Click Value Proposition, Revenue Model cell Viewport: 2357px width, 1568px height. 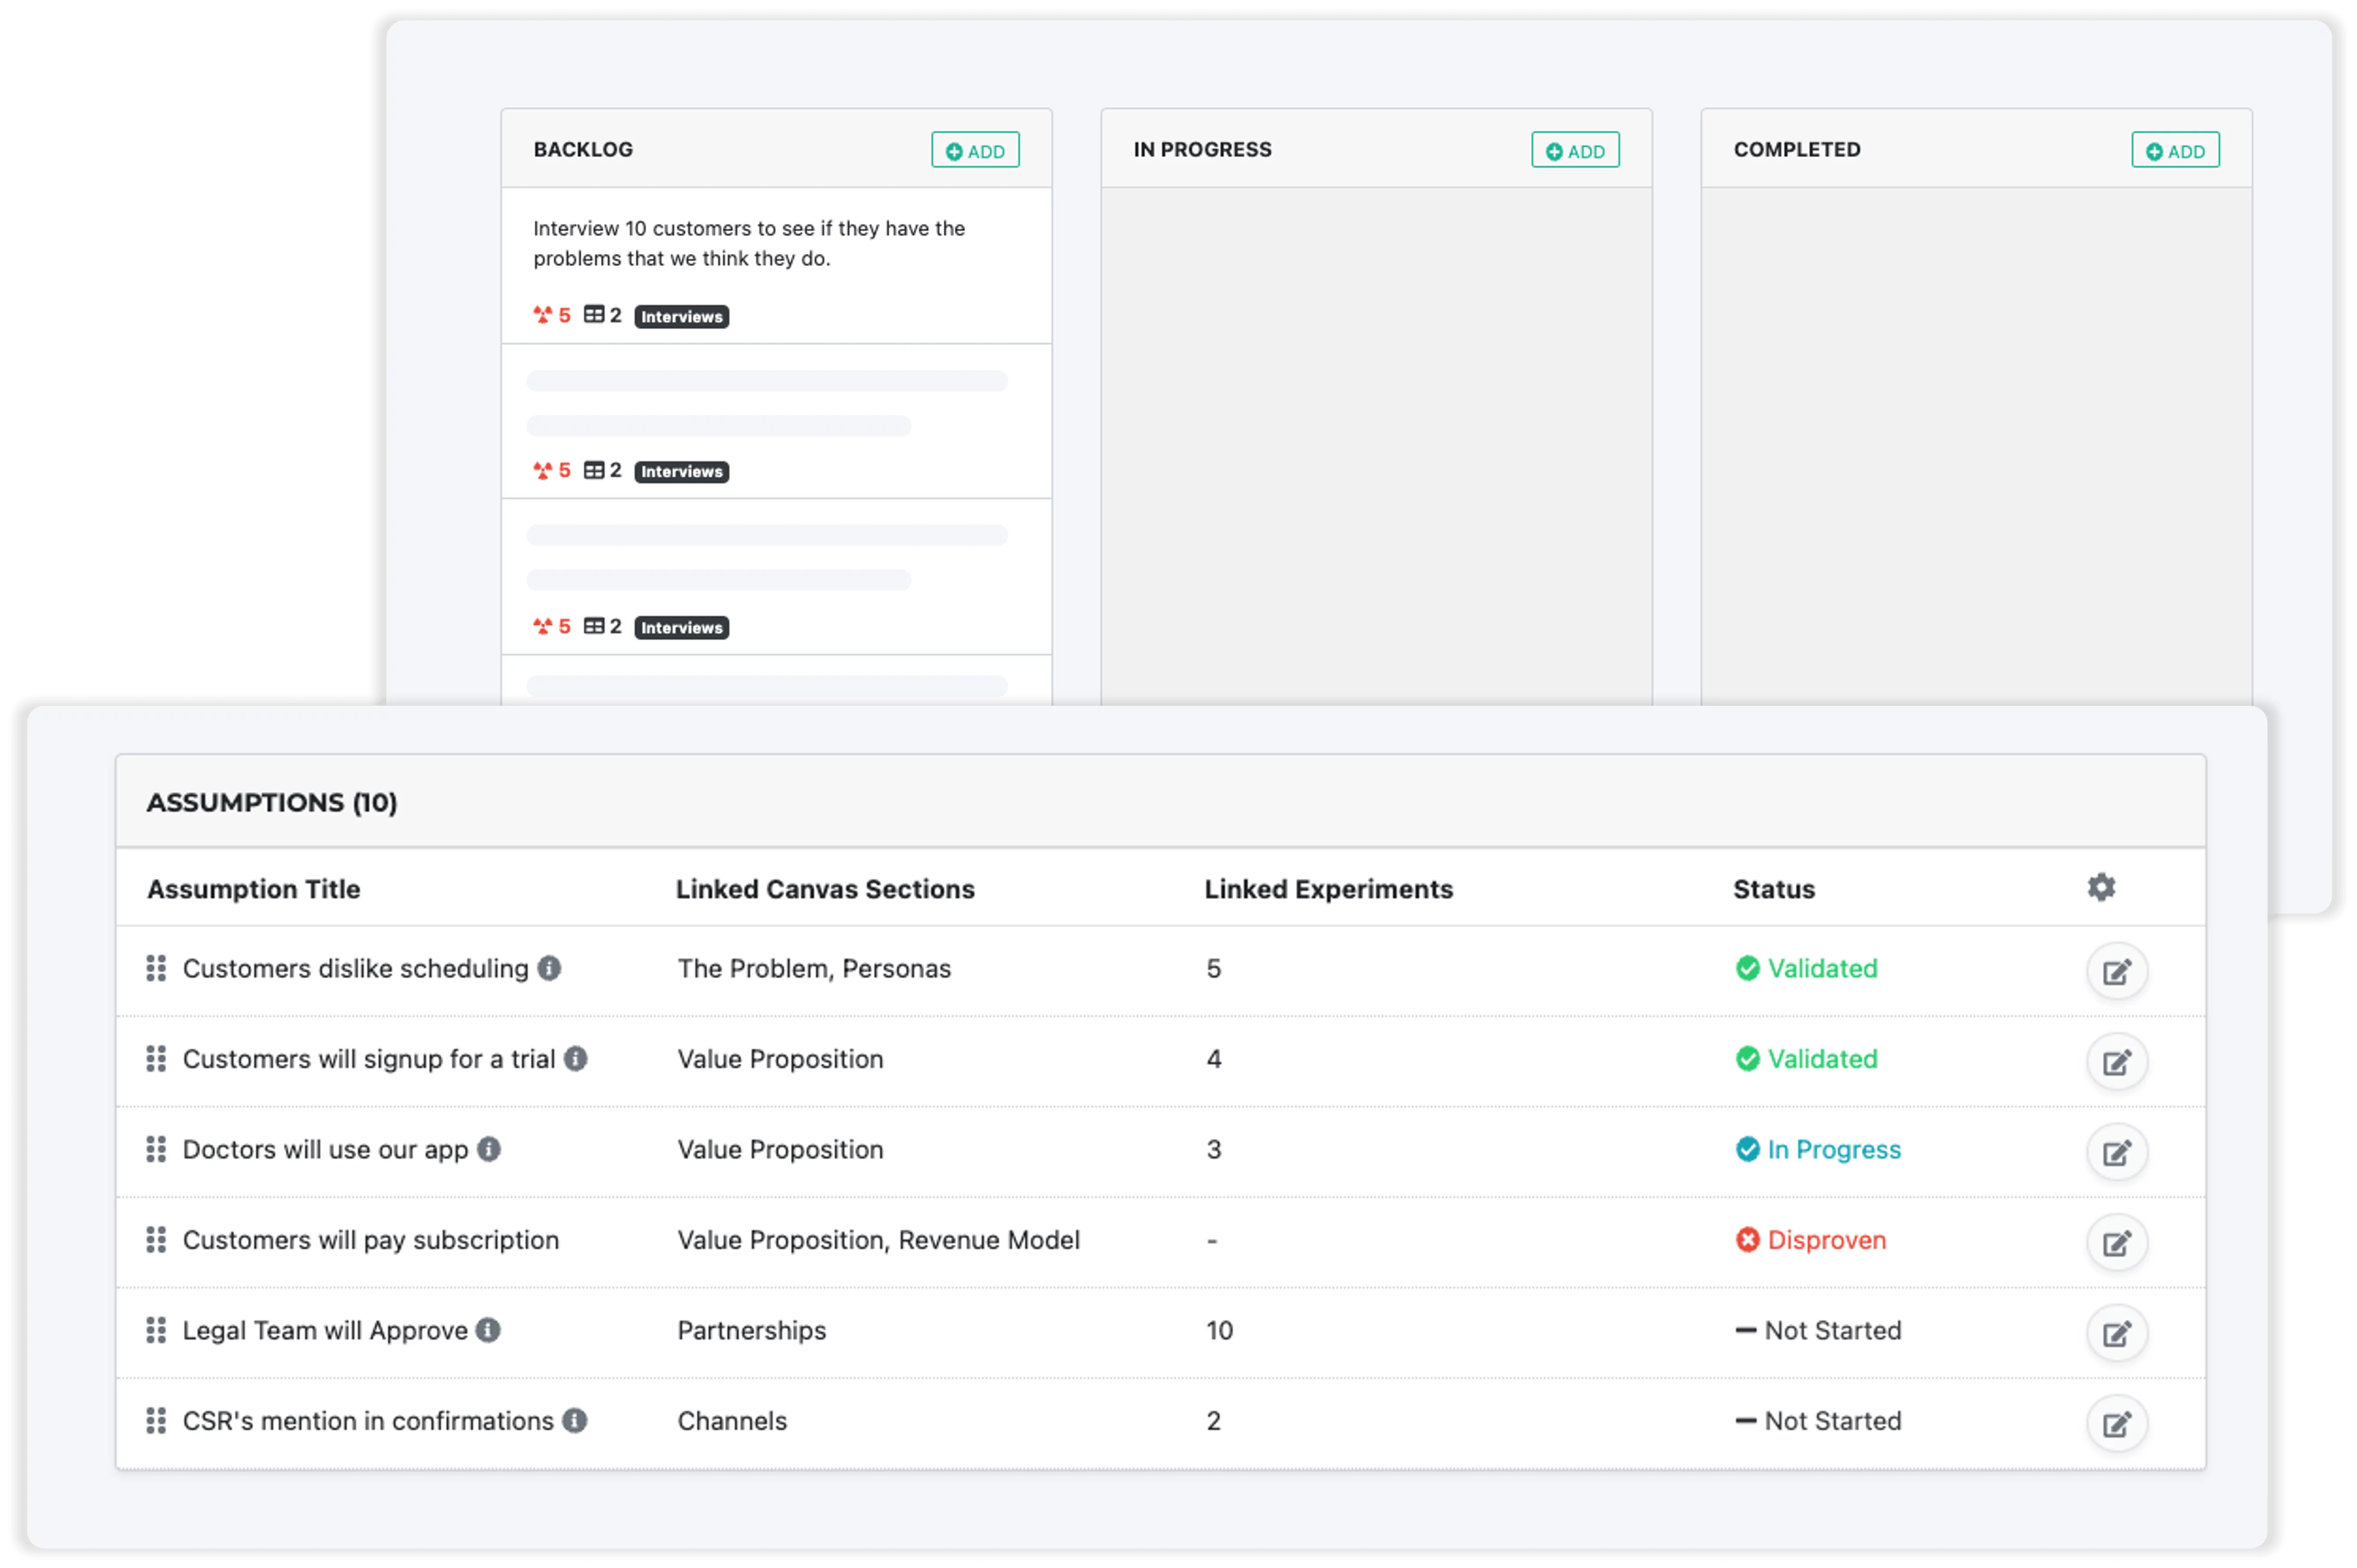click(878, 1240)
